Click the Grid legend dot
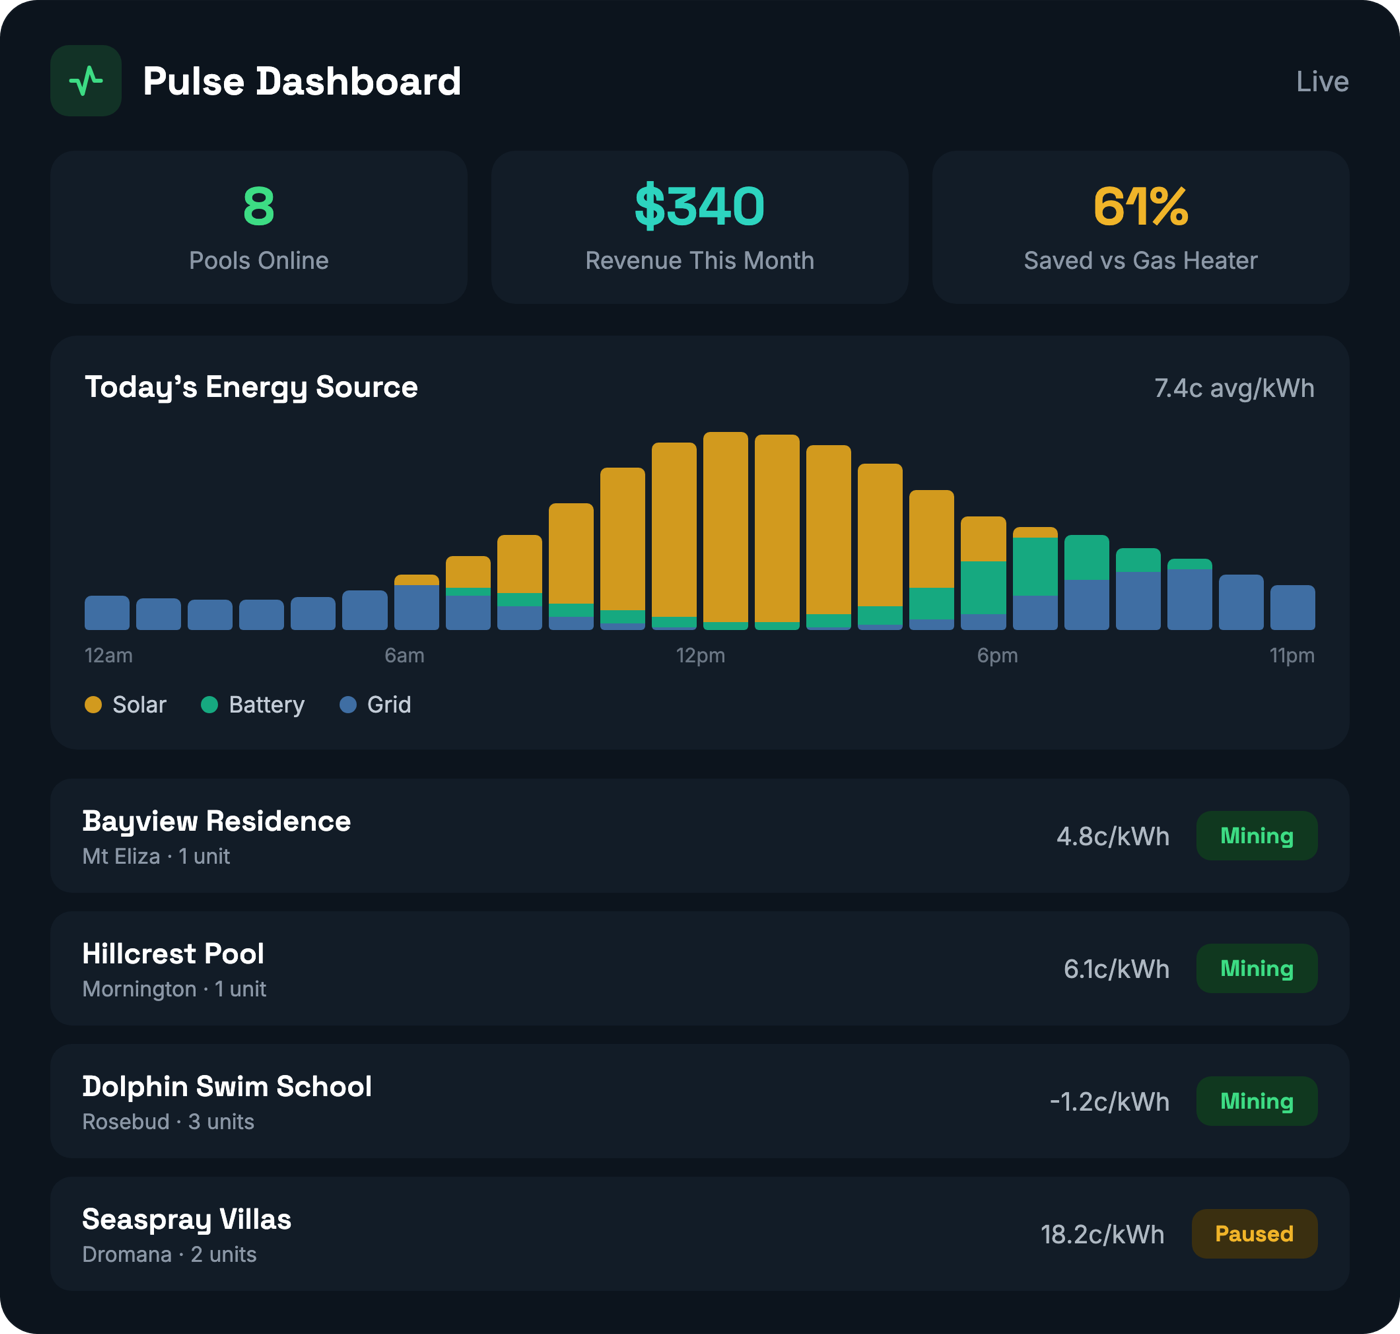The width and height of the screenshot is (1400, 1334). coord(348,705)
